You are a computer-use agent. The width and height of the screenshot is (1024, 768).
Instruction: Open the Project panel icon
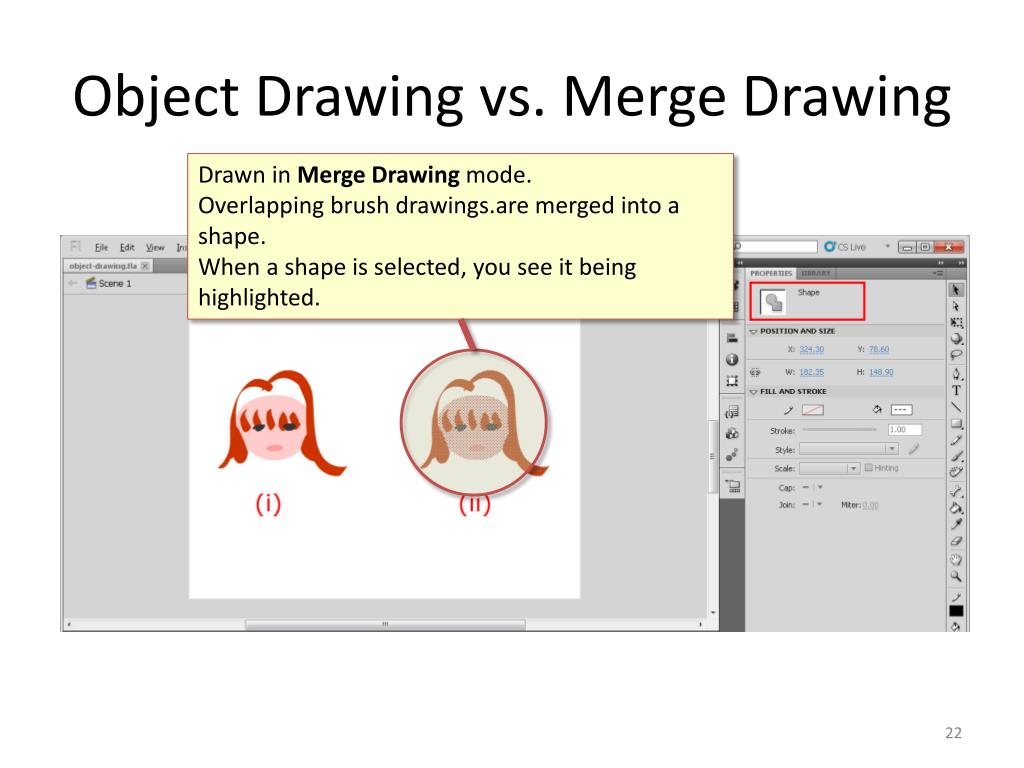[x=733, y=487]
